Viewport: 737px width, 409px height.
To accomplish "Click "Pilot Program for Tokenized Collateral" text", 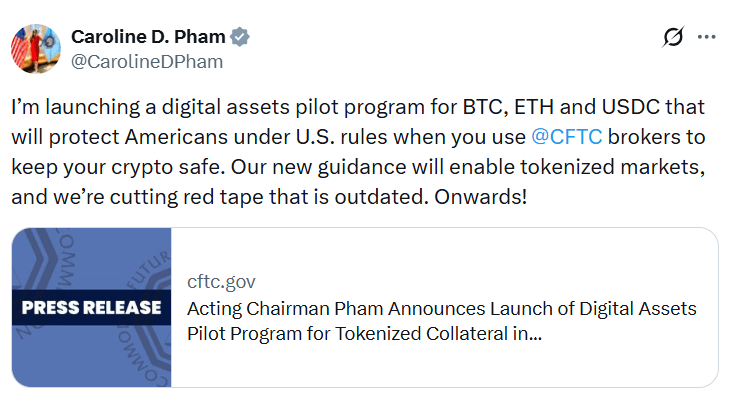I will 352,333.
